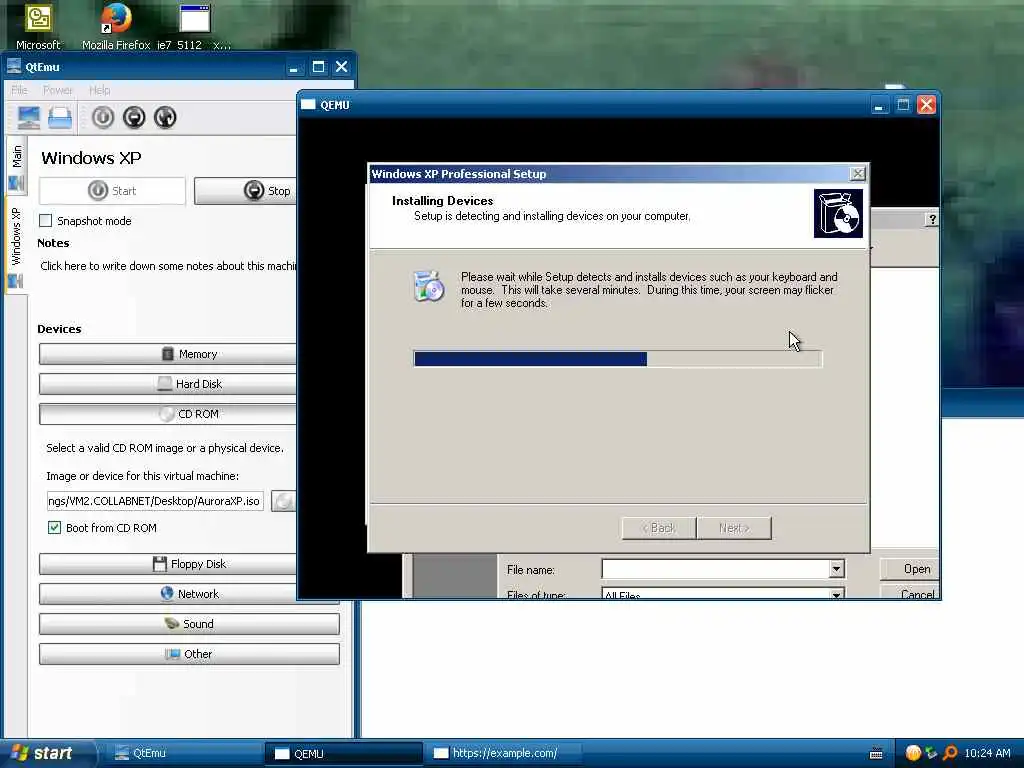Click the File name input field
The image size is (1024, 768).
coord(716,569)
